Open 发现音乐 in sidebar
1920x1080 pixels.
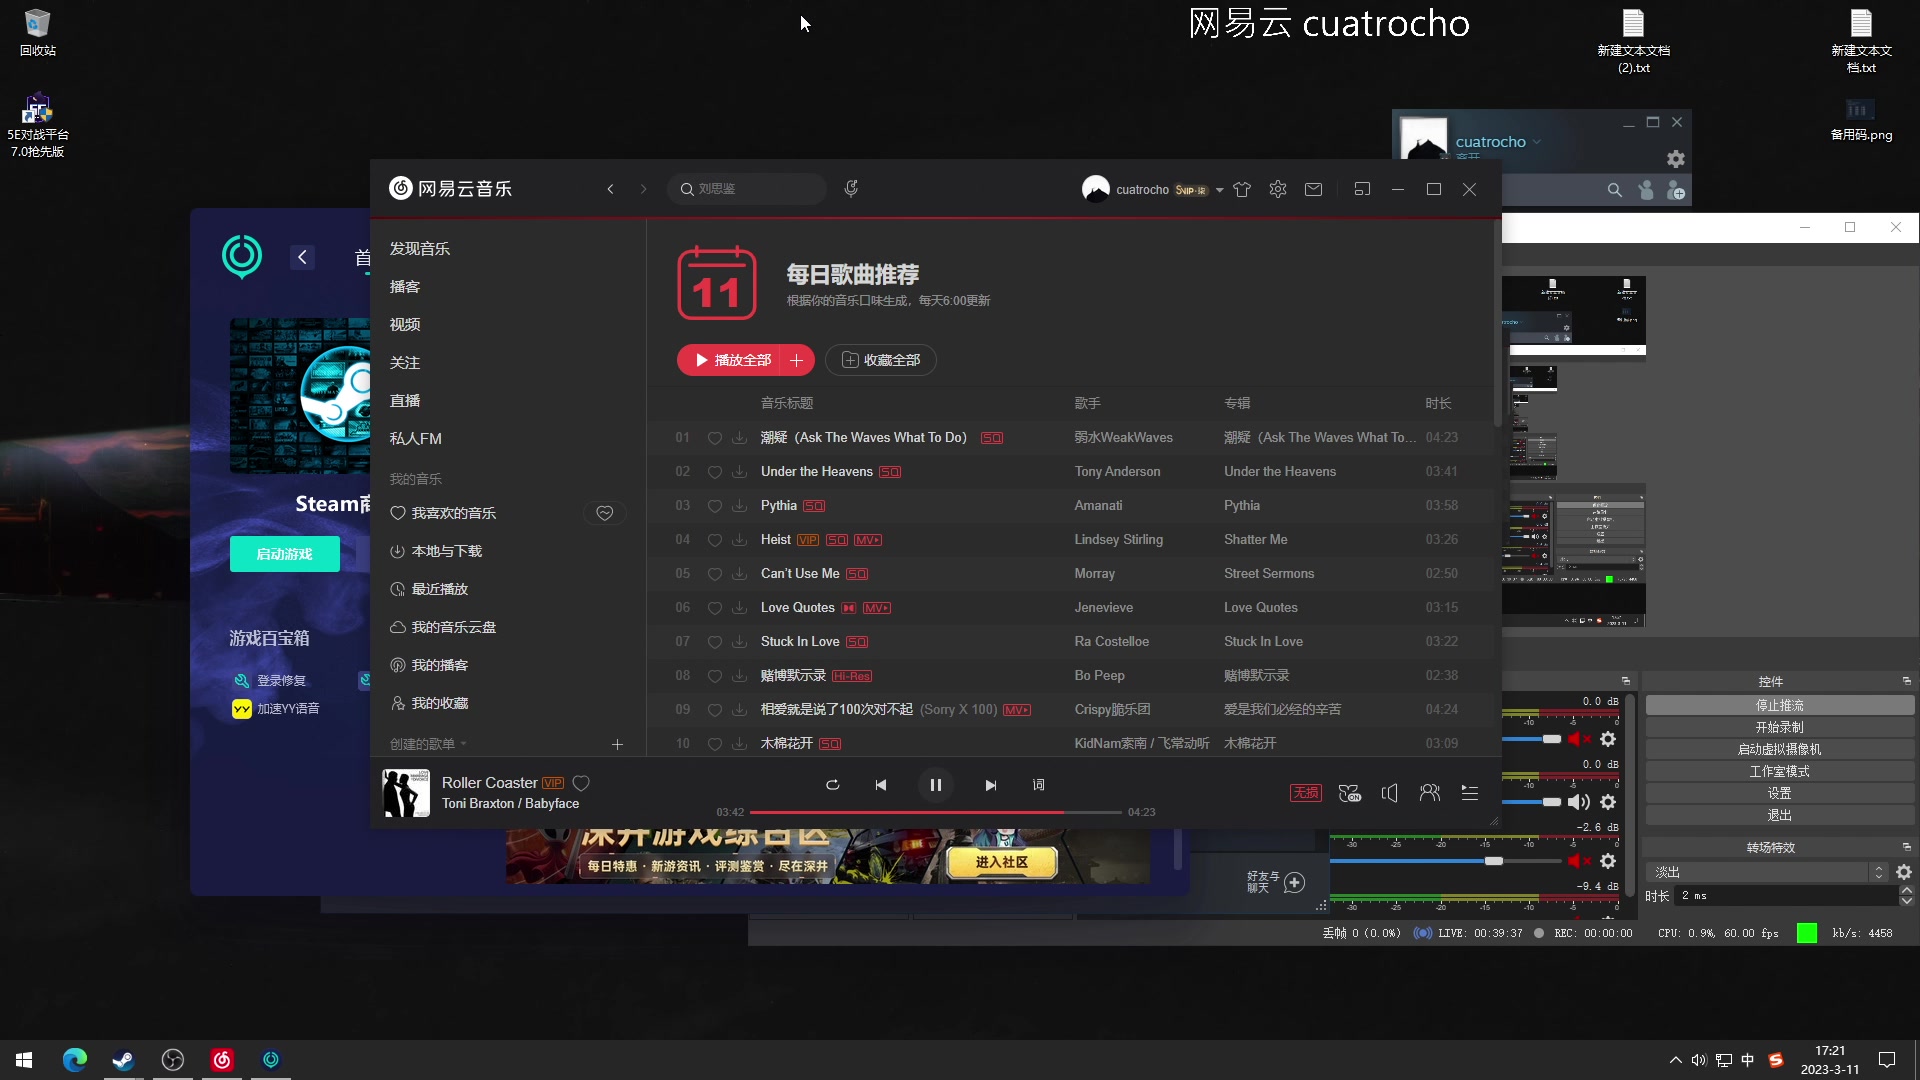coord(420,249)
